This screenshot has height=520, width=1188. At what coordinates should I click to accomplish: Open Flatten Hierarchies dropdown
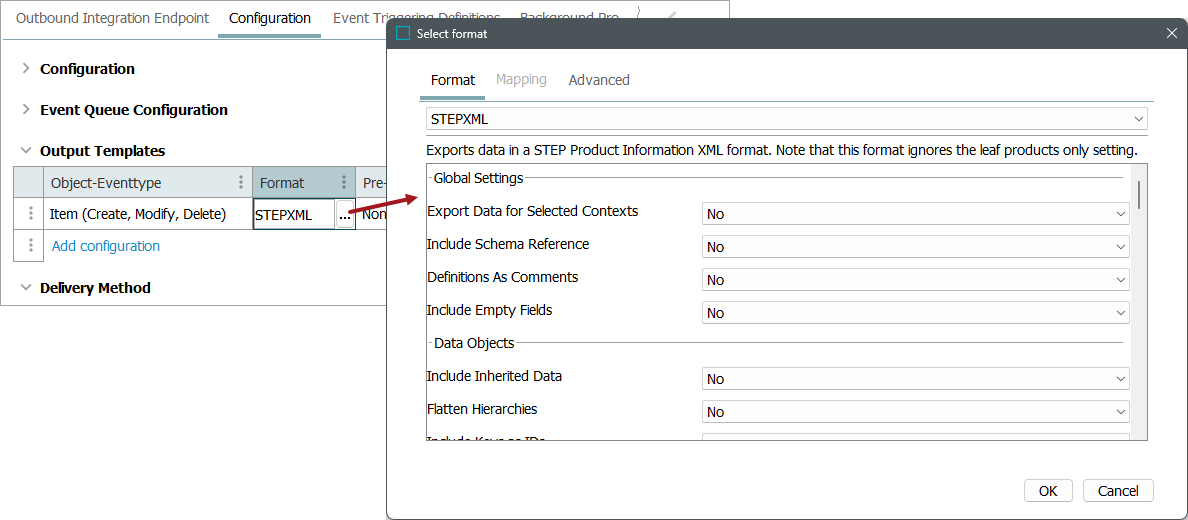point(915,412)
